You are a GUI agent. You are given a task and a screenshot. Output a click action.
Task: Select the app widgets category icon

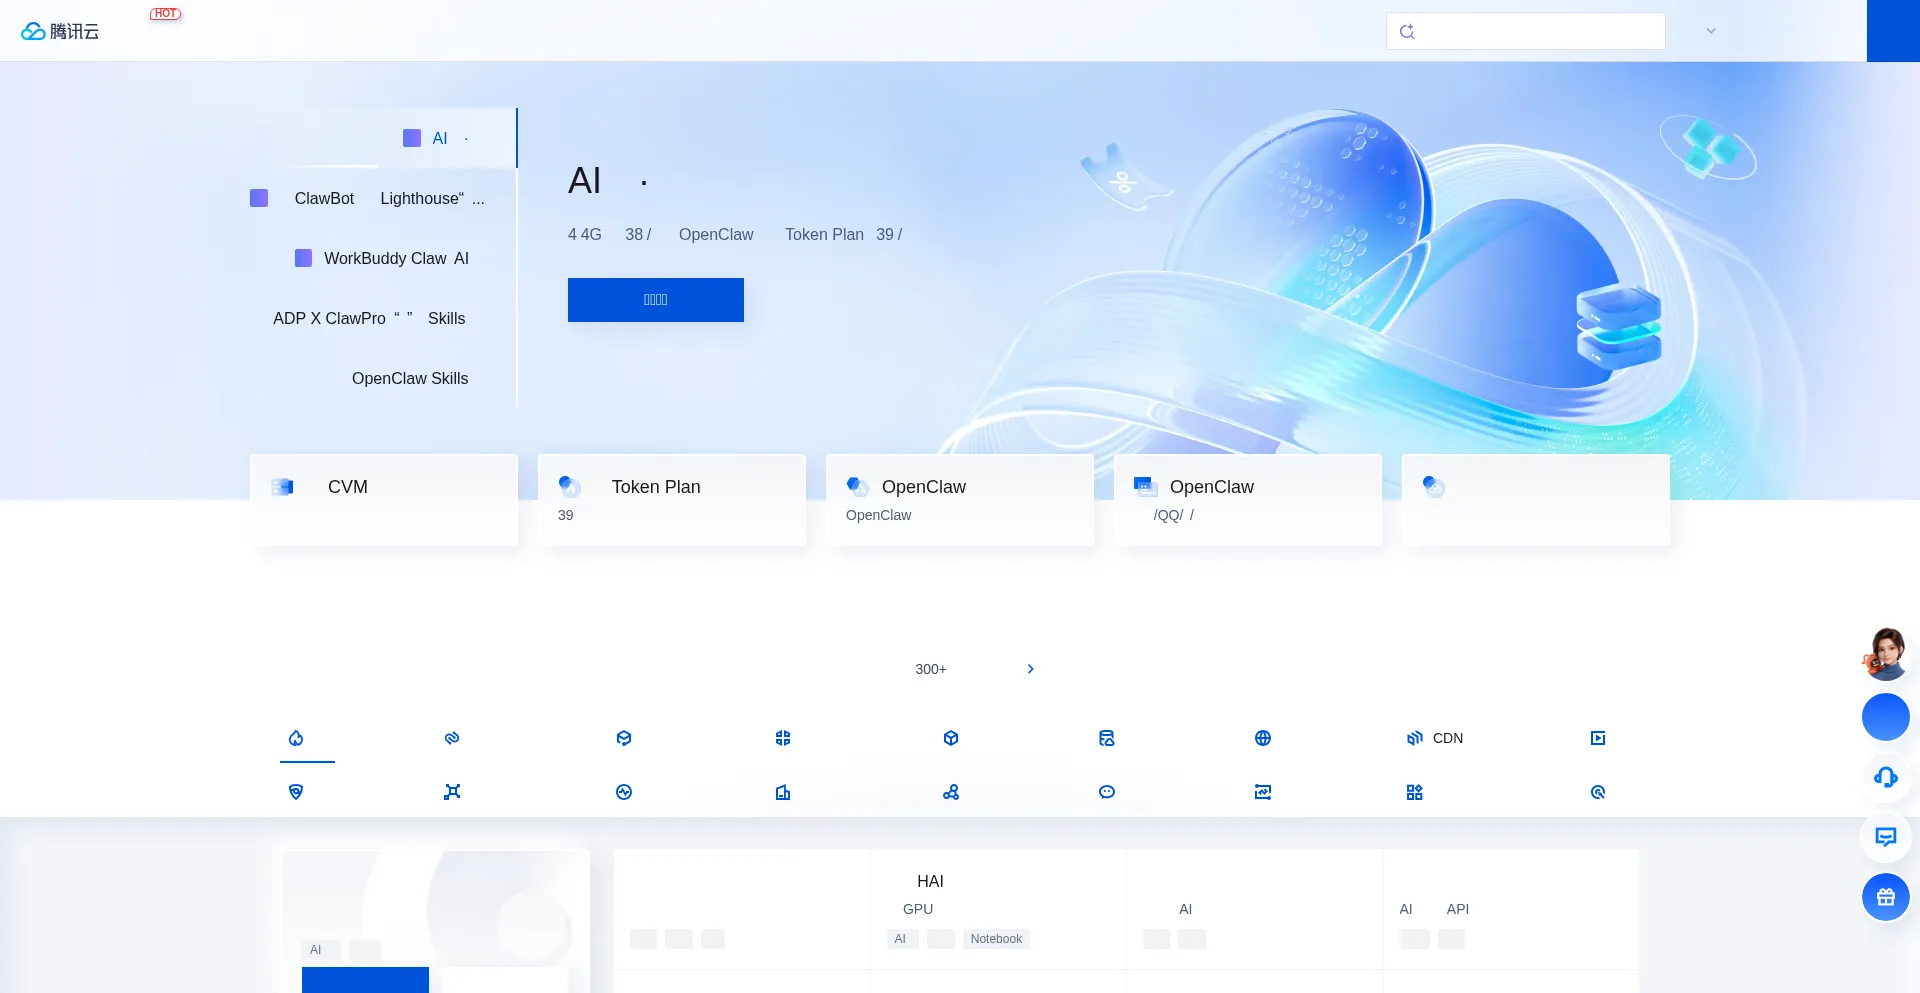pyautogui.click(x=1414, y=792)
